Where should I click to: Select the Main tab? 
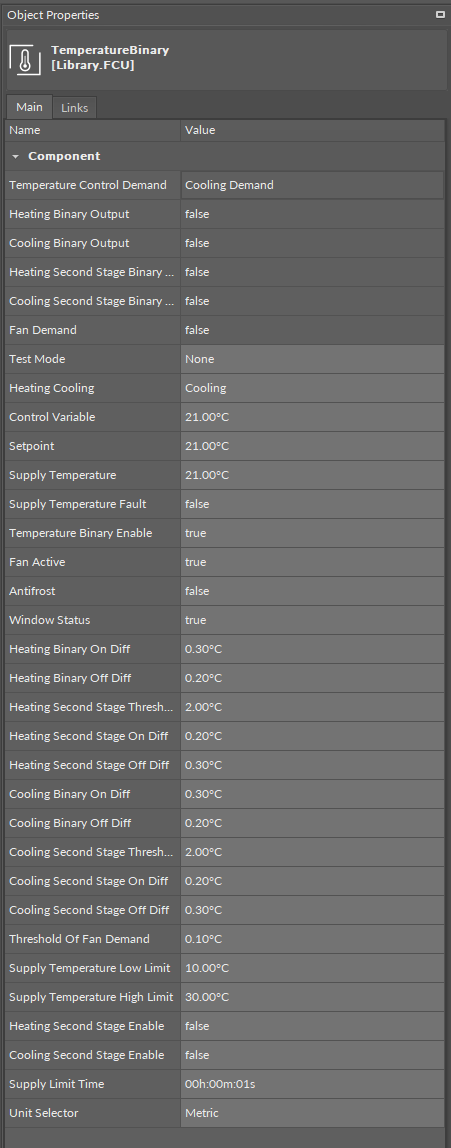[29, 107]
